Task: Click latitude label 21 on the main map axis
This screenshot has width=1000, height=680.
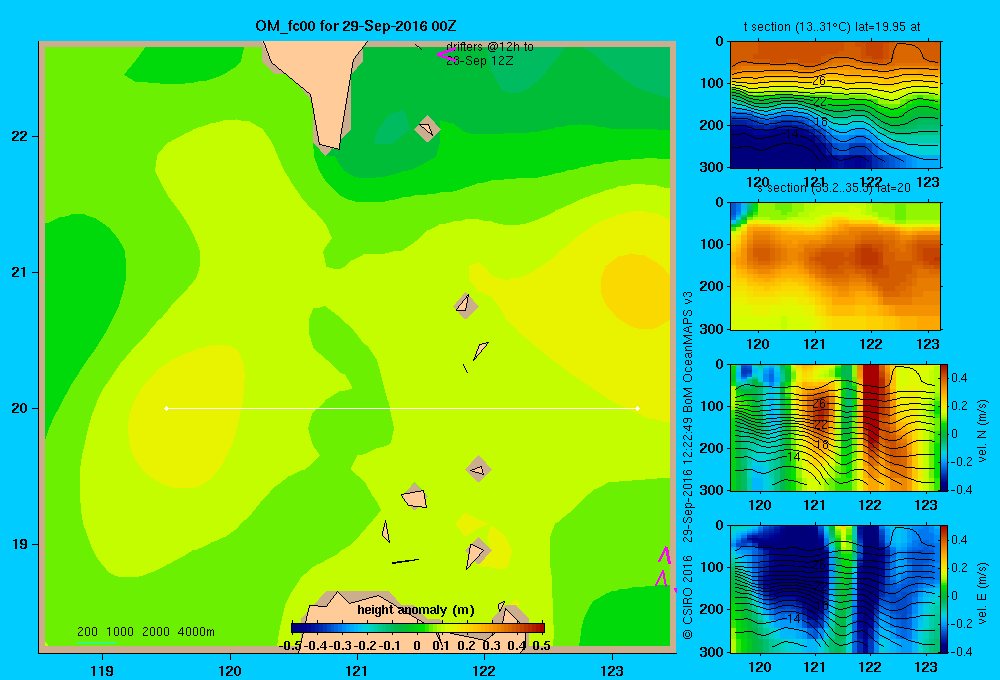Action: [20, 272]
